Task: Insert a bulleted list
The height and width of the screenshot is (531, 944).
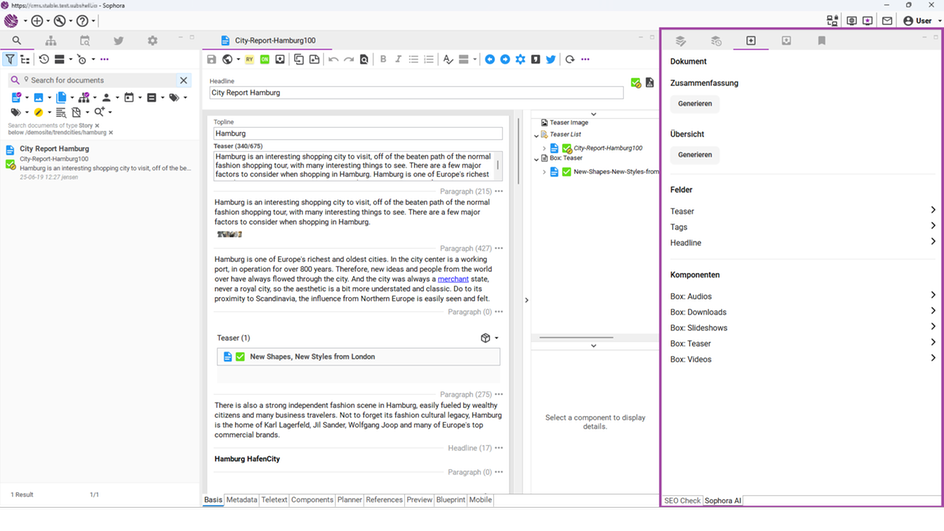Action: click(x=413, y=59)
